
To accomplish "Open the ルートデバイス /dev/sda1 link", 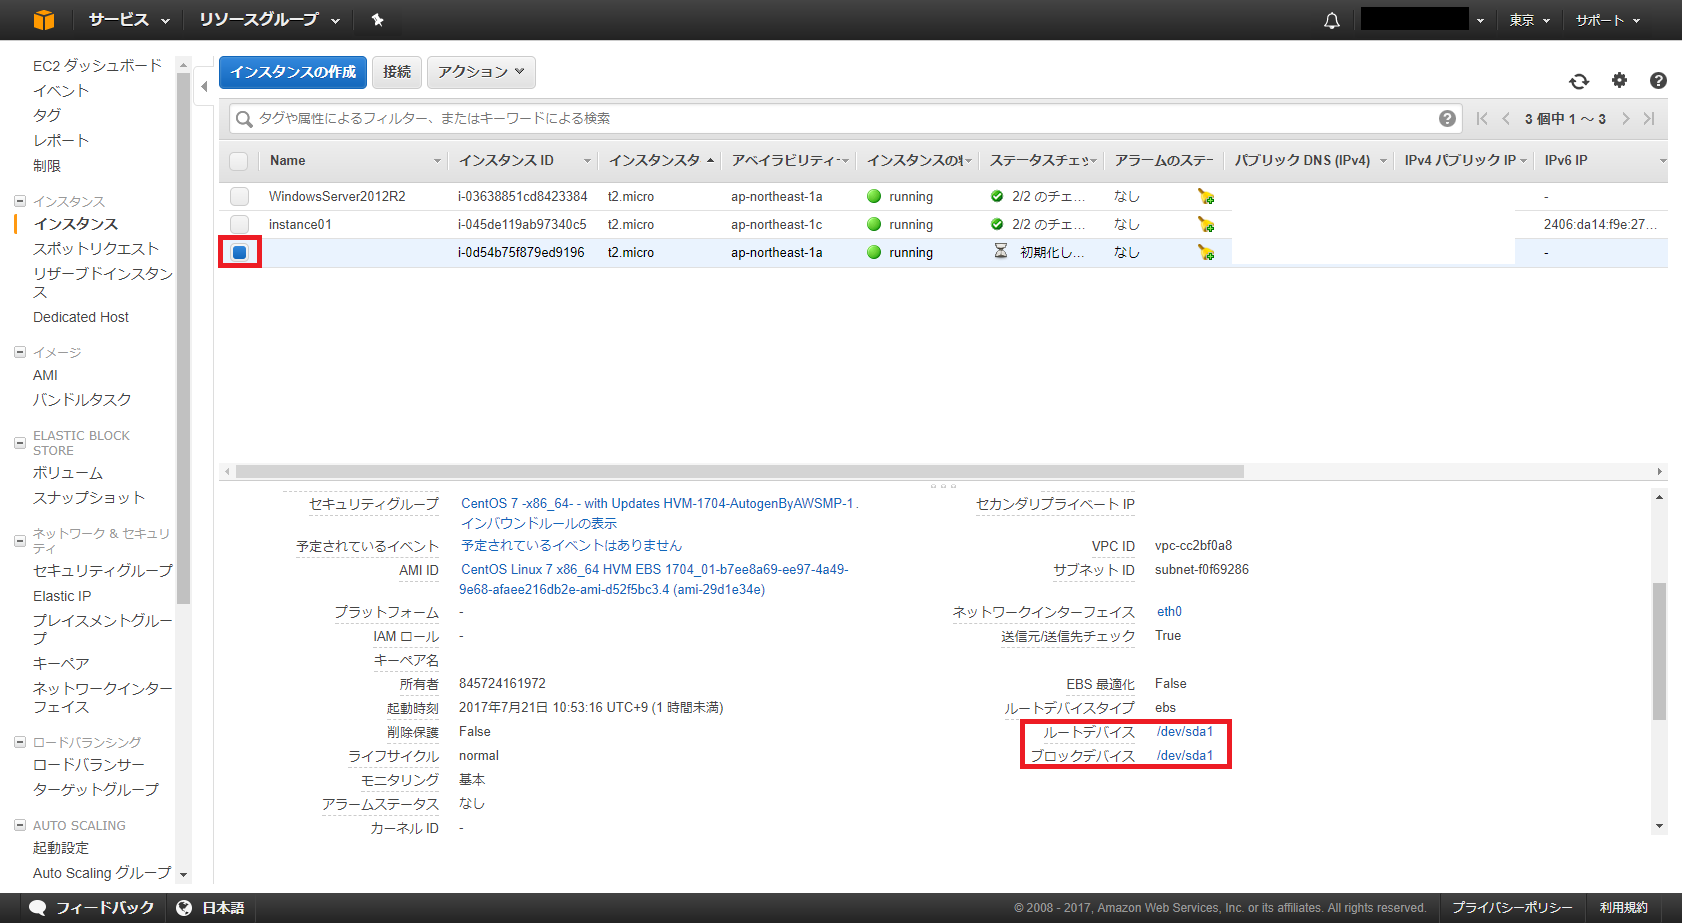I will point(1185,731).
